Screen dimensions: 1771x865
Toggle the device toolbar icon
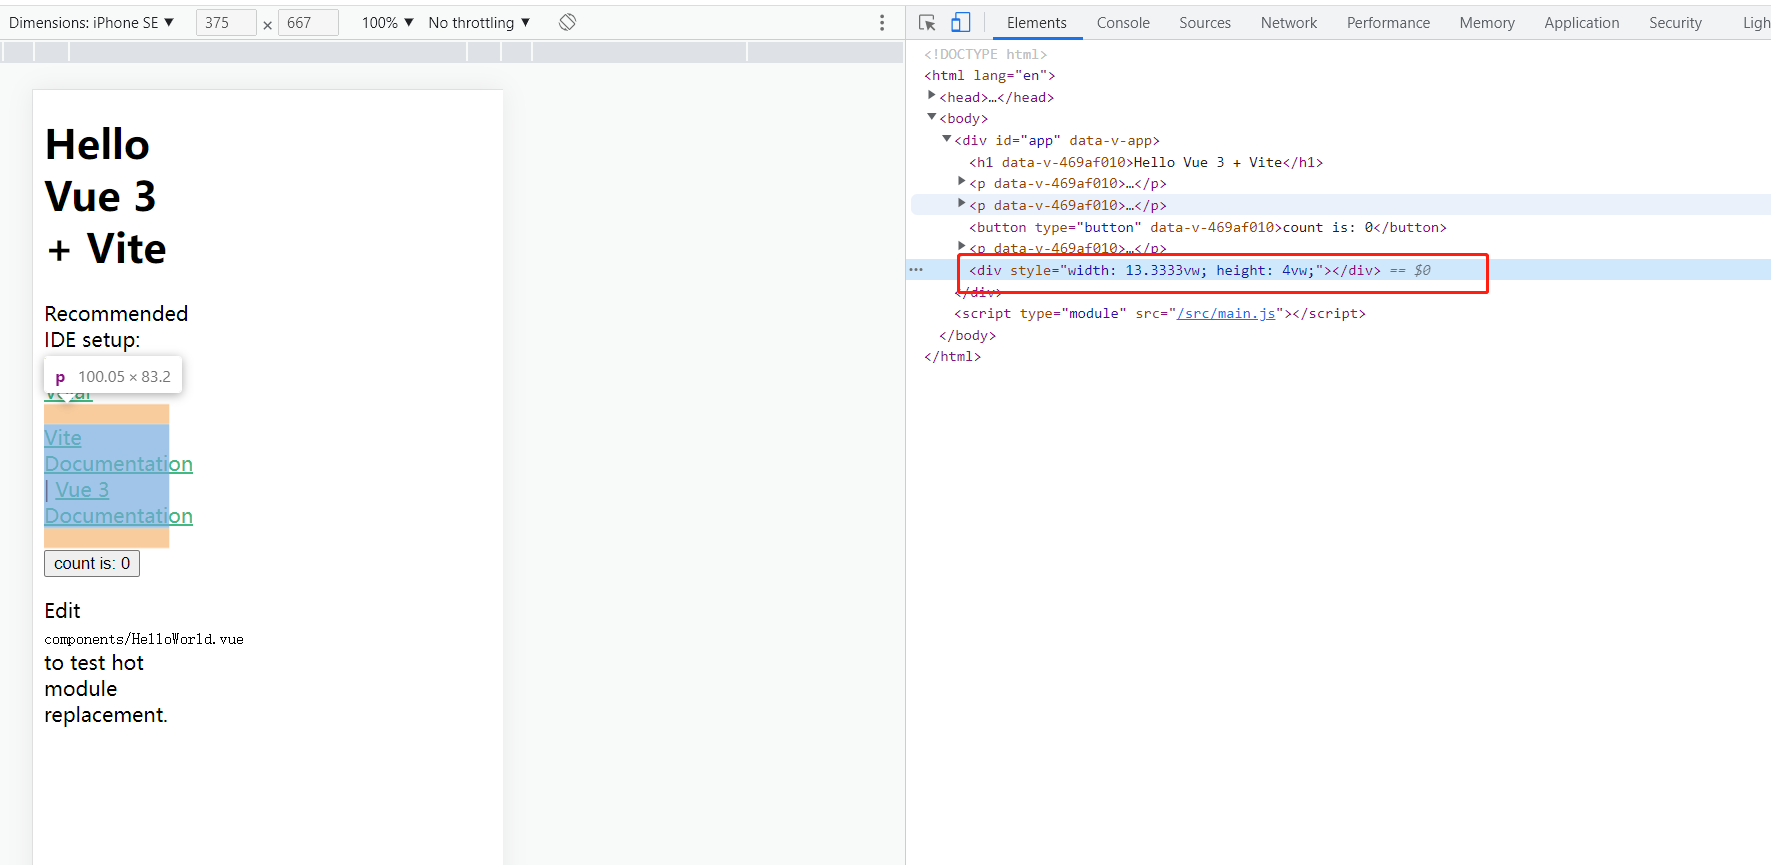(x=960, y=22)
